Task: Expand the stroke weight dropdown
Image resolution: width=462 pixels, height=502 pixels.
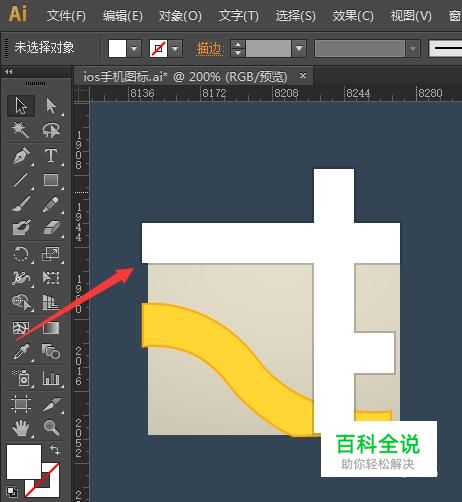Action: pyautogui.click(x=299, y=49)
